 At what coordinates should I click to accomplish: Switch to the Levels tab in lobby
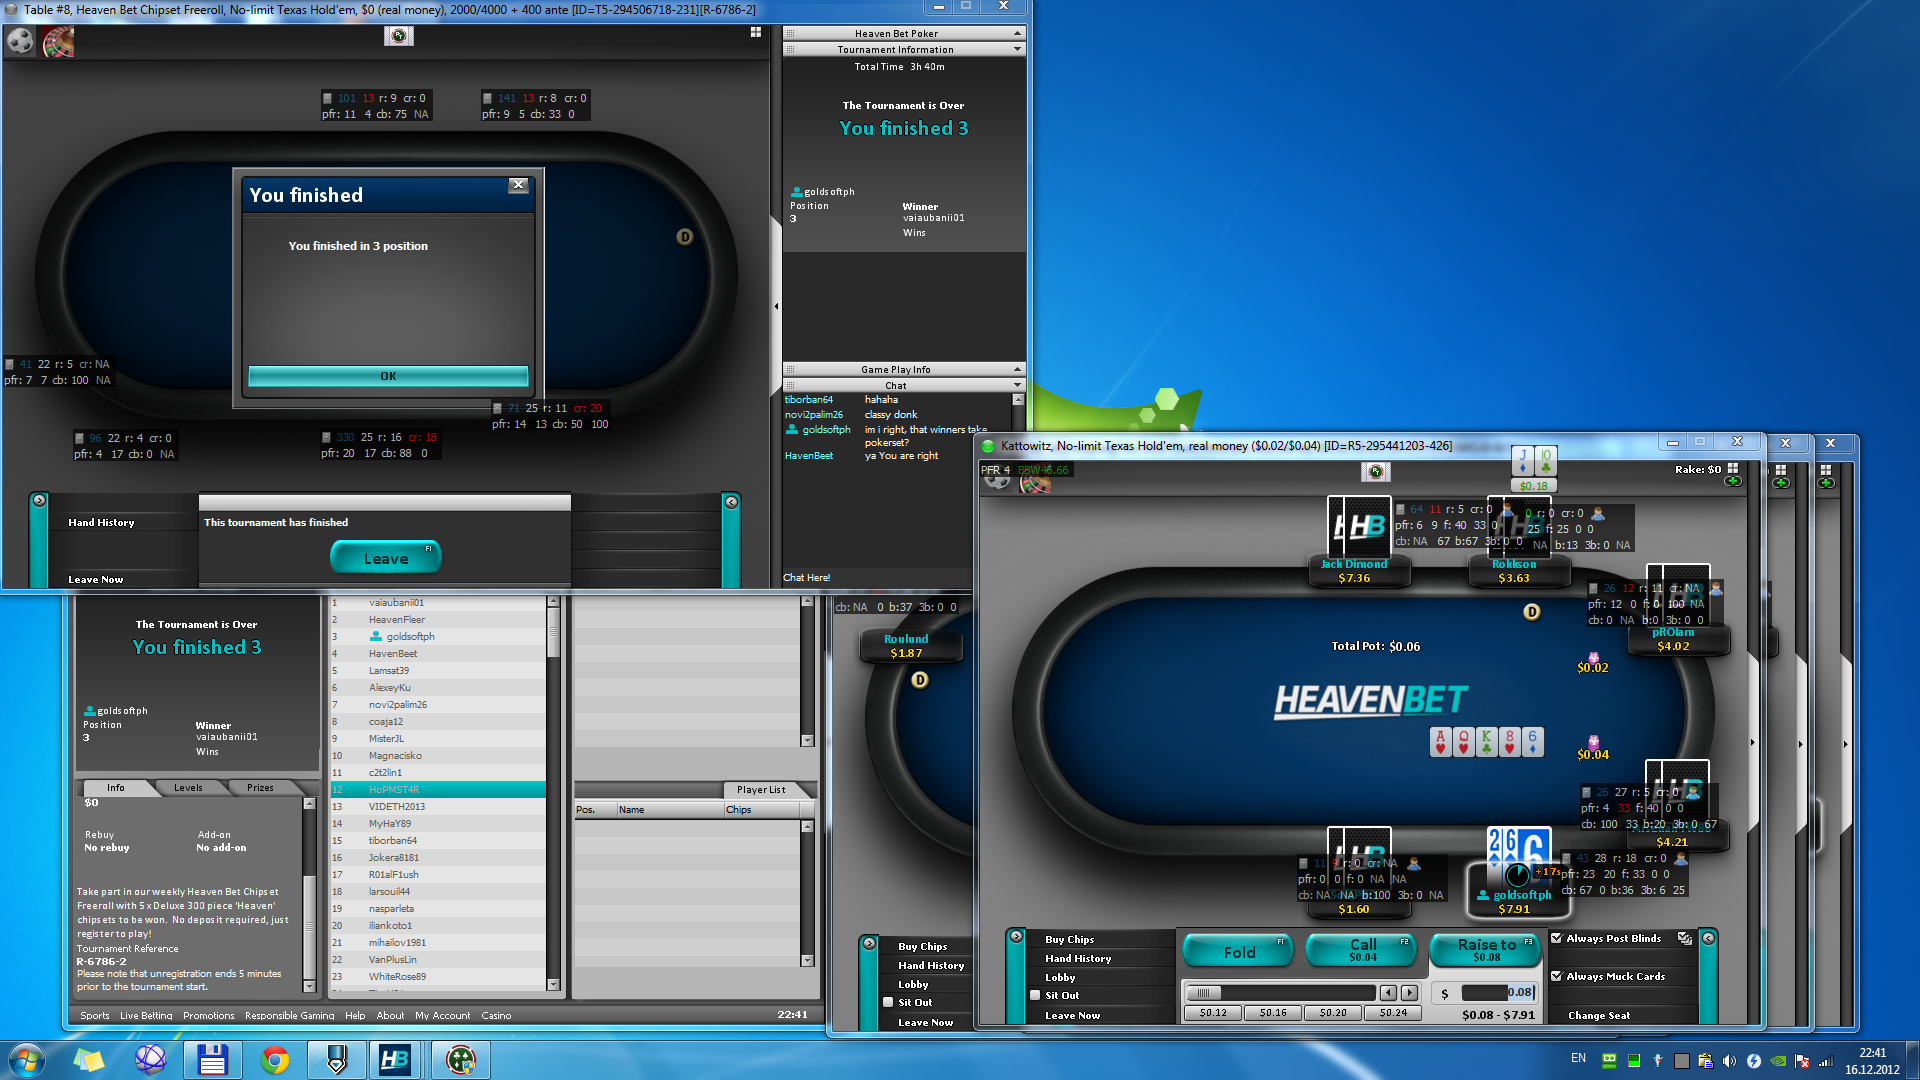coord(188,788)
